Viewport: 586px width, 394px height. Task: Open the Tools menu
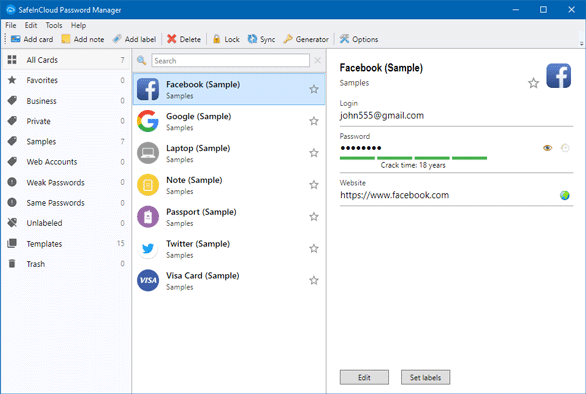pos(54,25)
